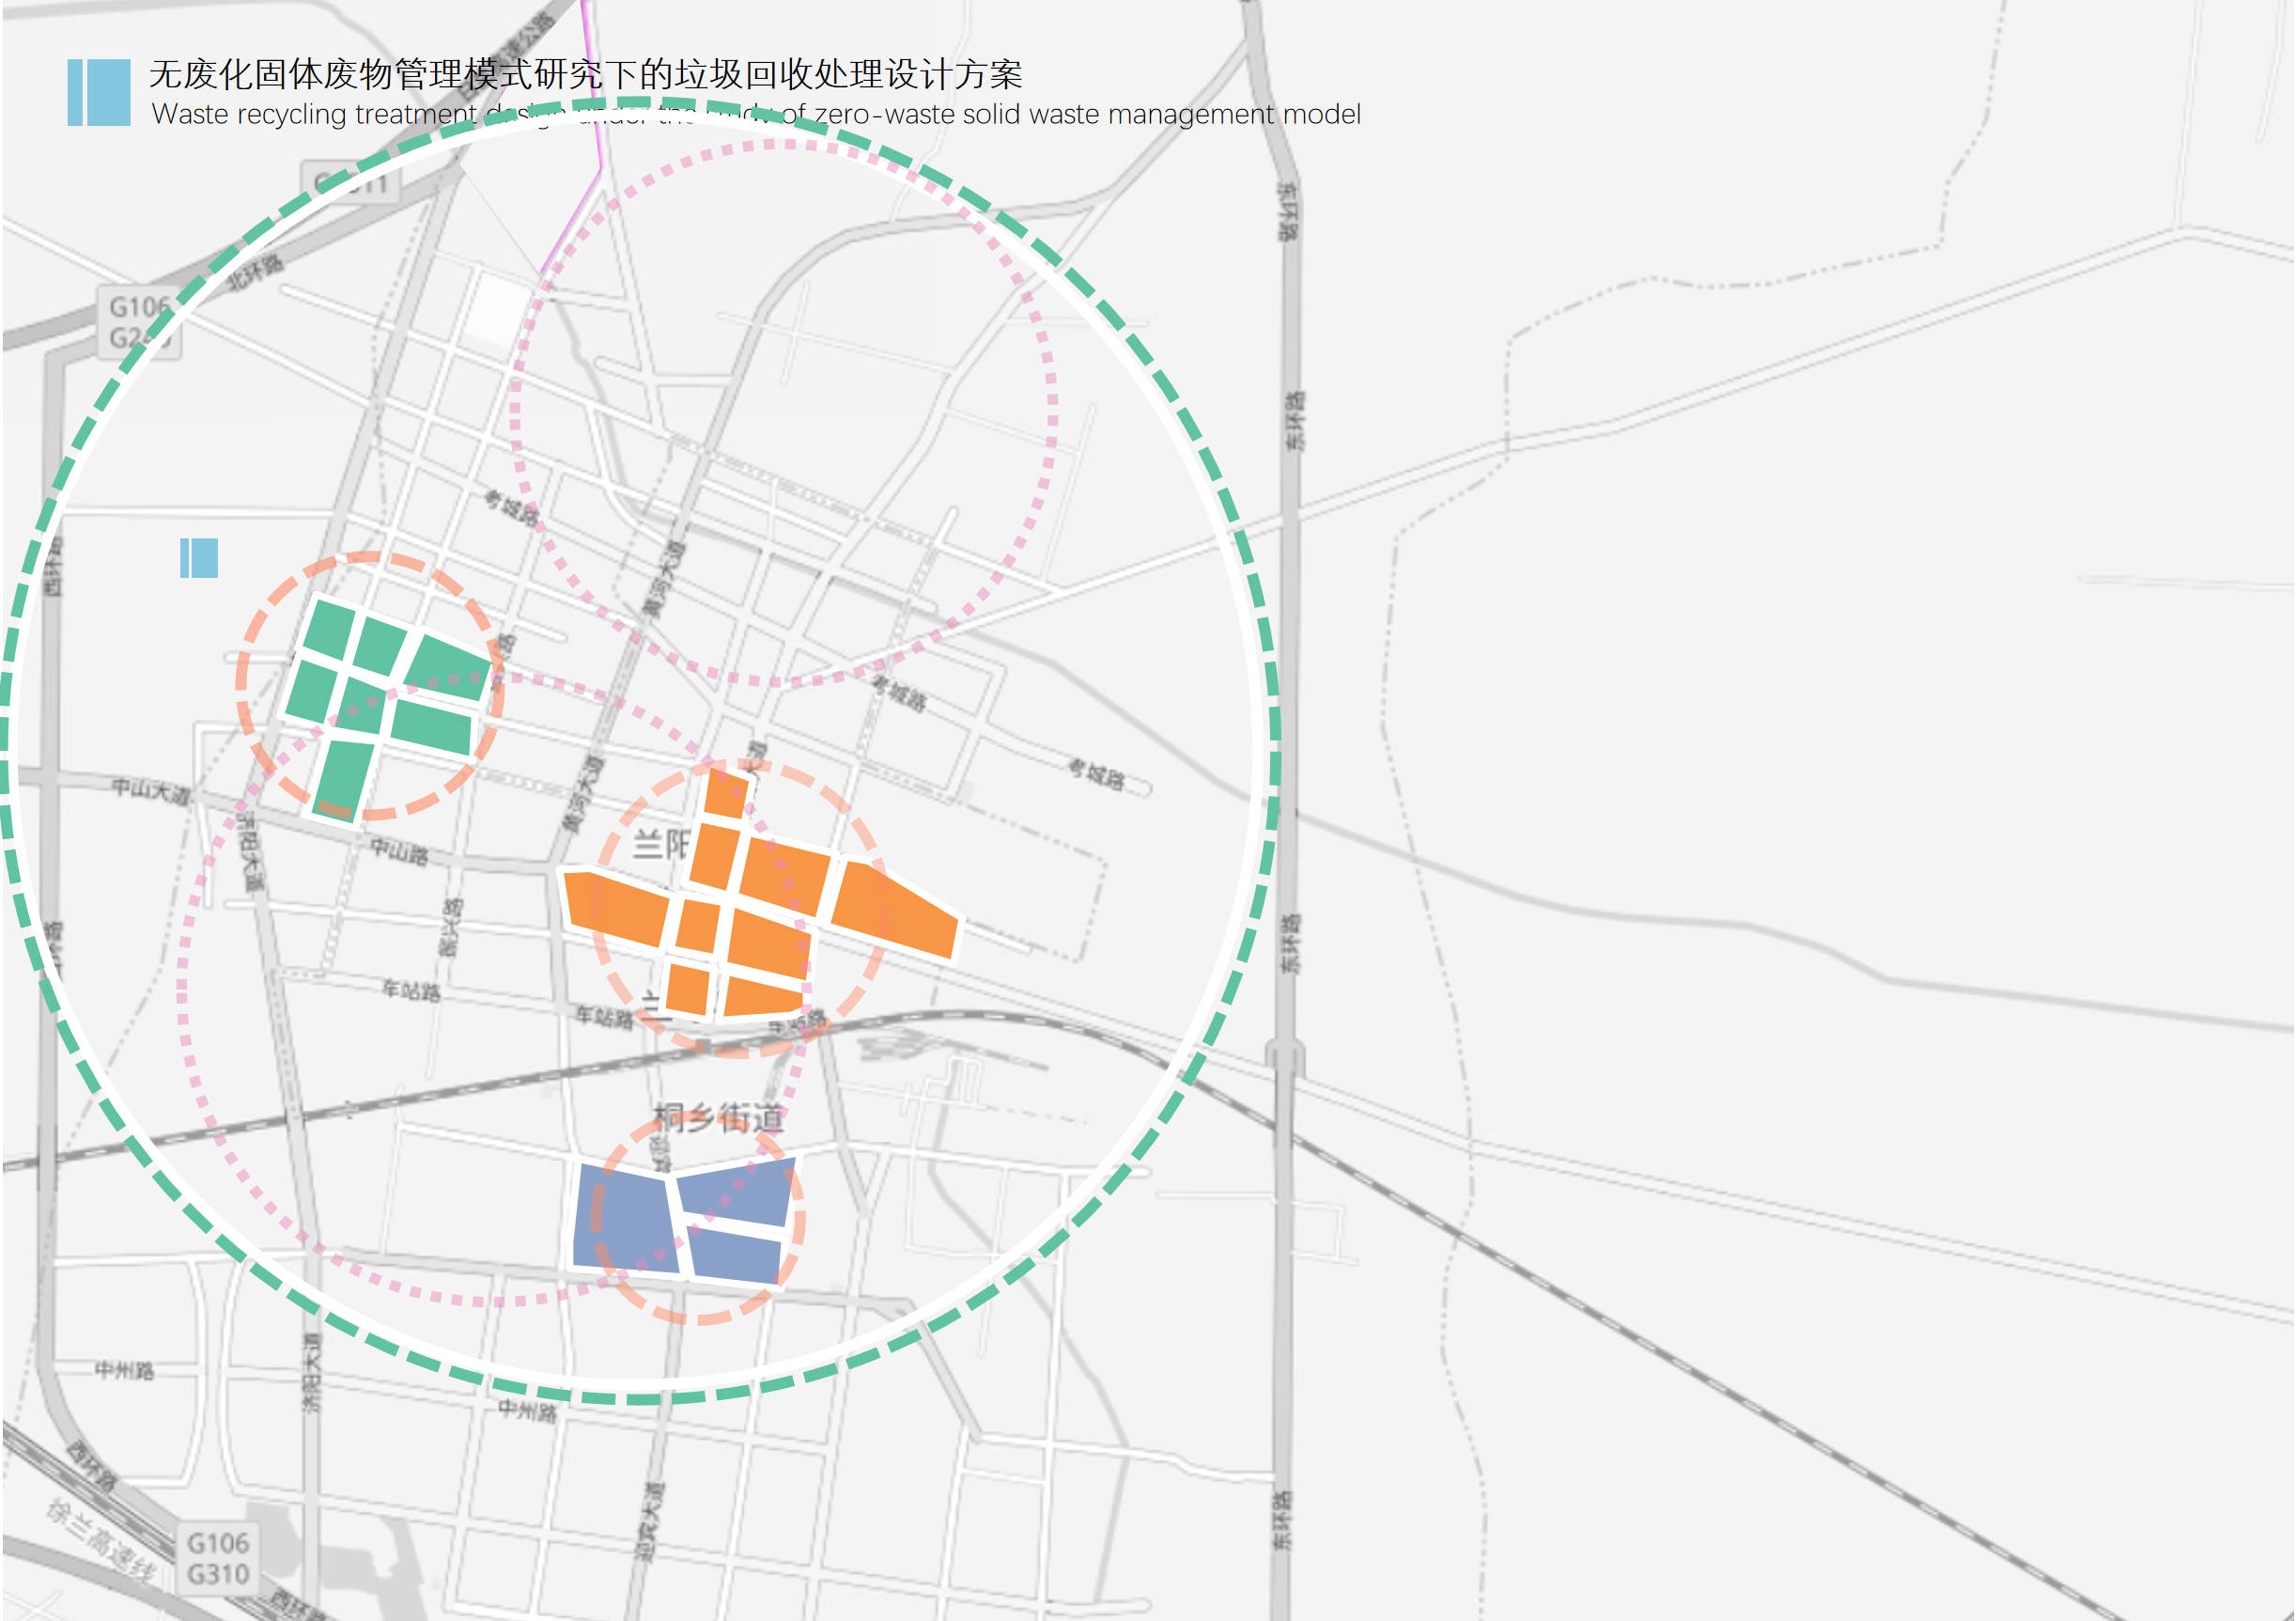Viewport: 2296px width, 1621px height.
Task: Click the 桐乡街道 area label
Action: pos(718,1118)
